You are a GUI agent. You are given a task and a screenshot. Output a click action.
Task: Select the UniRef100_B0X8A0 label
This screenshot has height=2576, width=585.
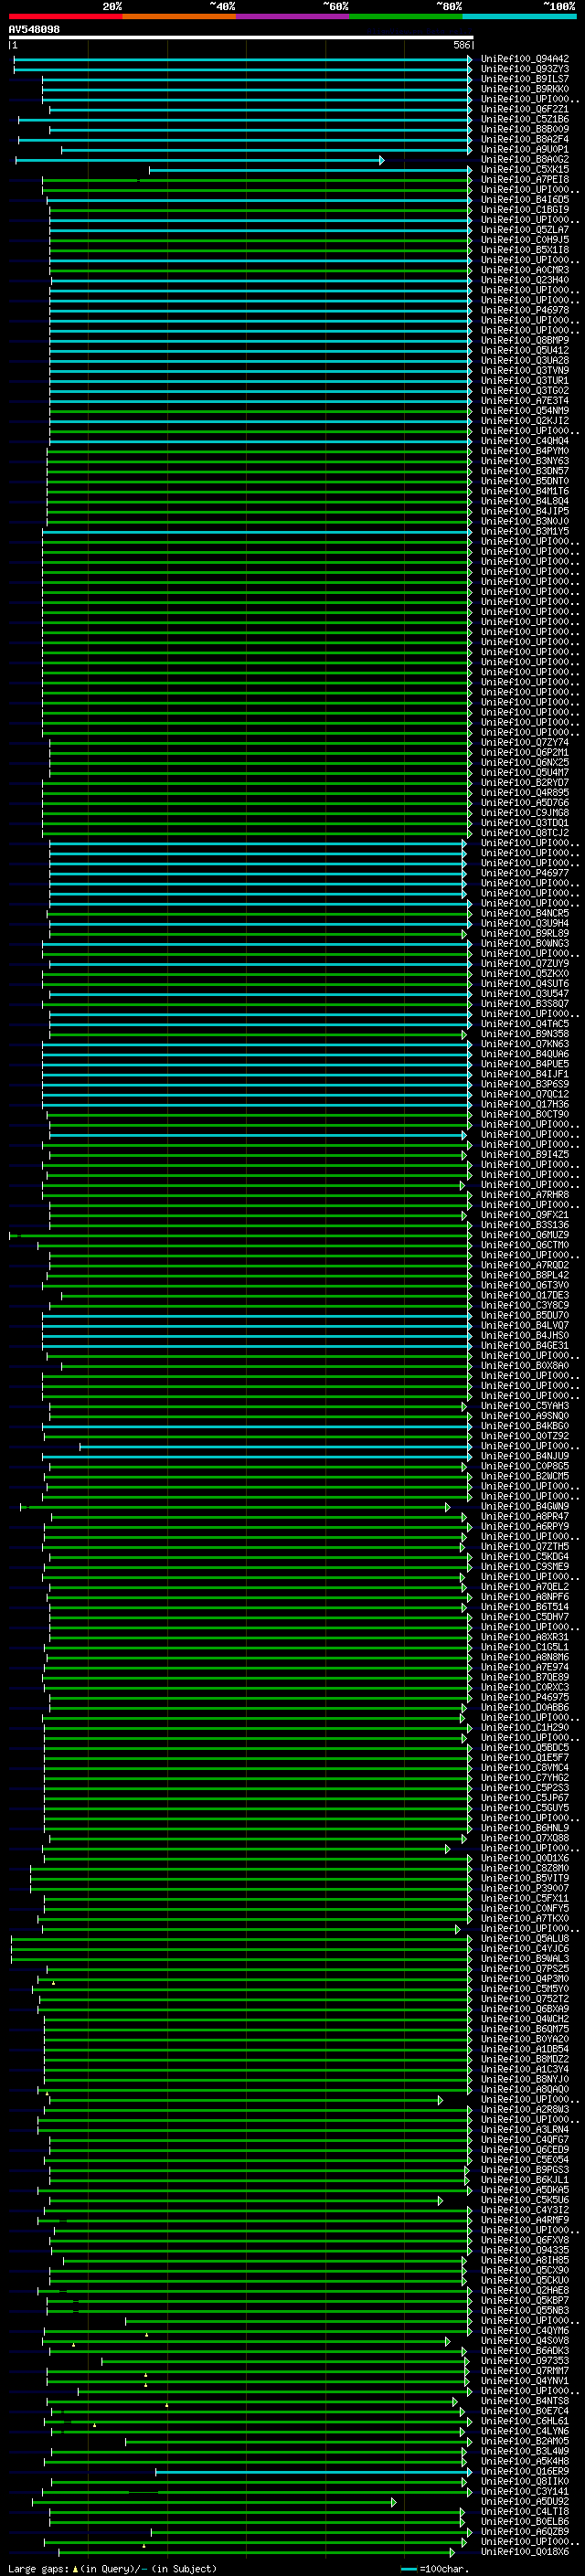[x=524, y=1365]
